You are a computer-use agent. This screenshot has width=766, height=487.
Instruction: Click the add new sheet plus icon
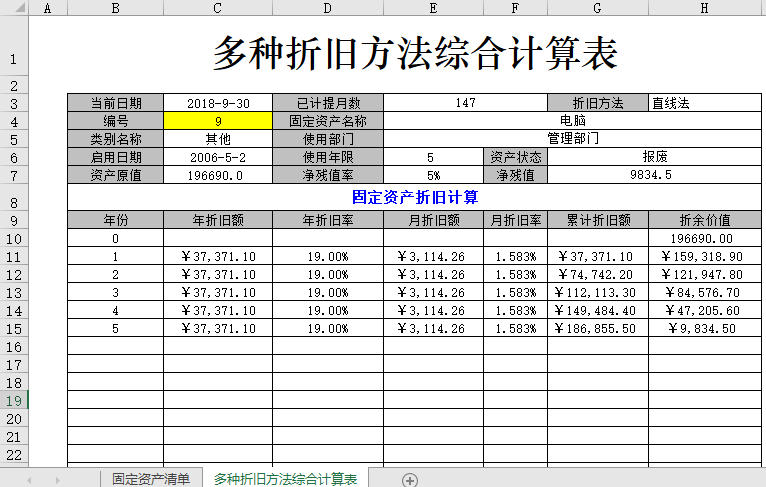point(409,480)
